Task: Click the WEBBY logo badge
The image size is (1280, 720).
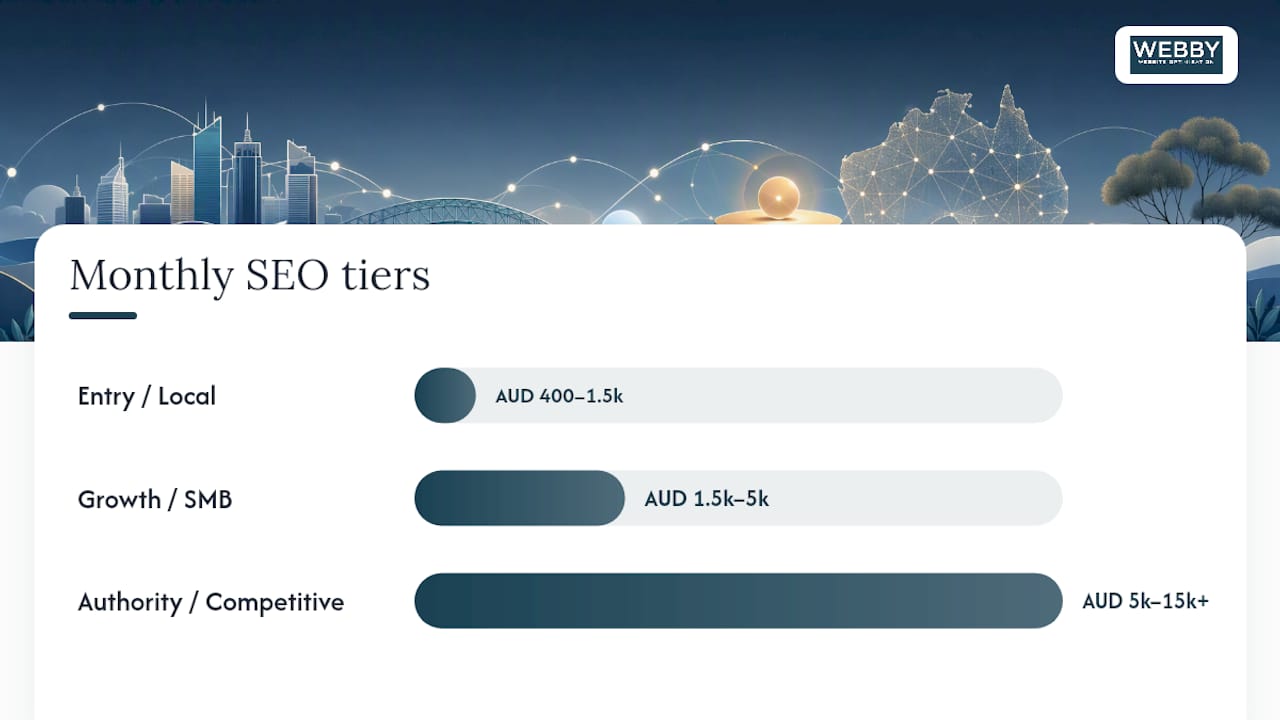Action: point(1176,55)
